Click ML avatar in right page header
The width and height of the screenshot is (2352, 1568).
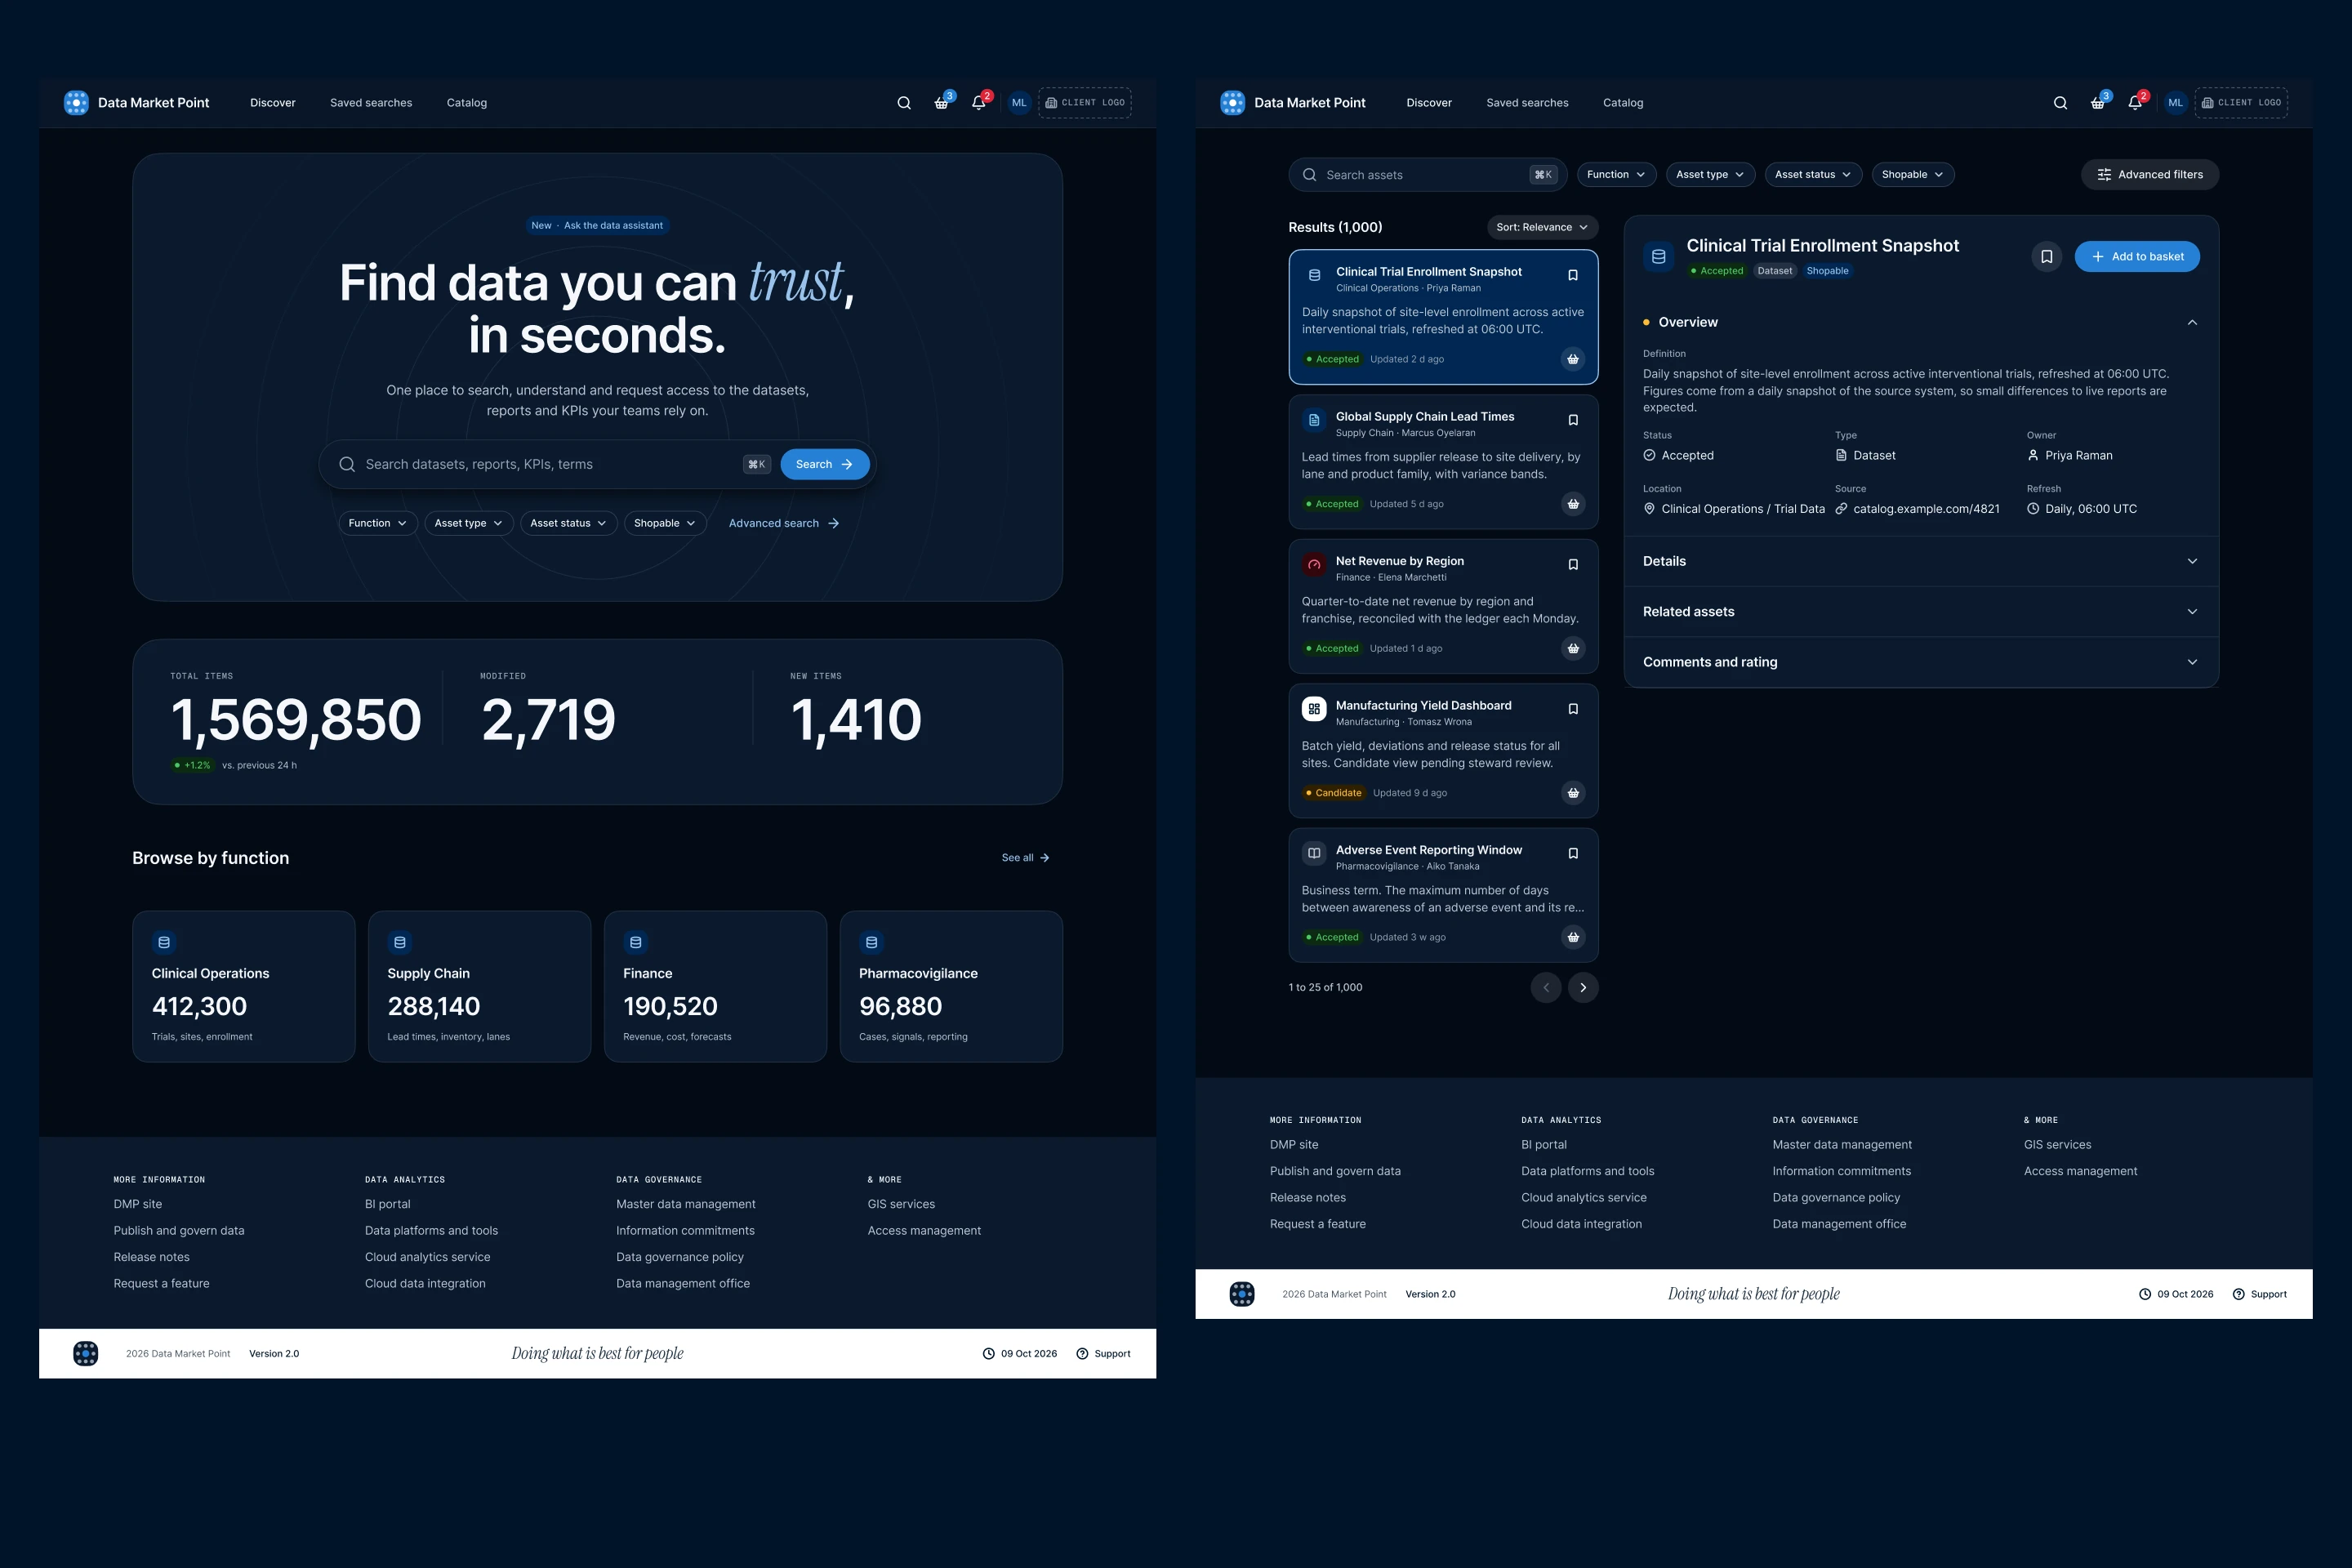[2175, 103]
